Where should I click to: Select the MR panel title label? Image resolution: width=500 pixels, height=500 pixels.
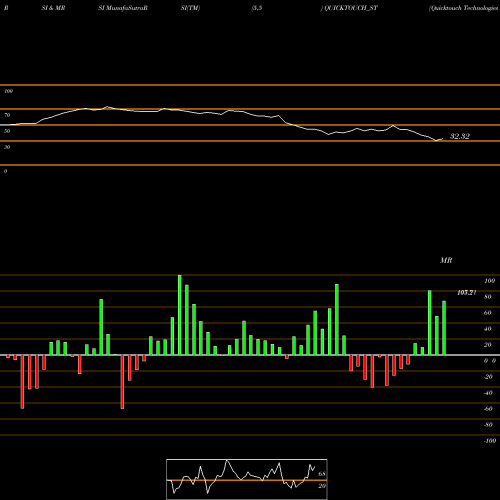coord(446,260)
